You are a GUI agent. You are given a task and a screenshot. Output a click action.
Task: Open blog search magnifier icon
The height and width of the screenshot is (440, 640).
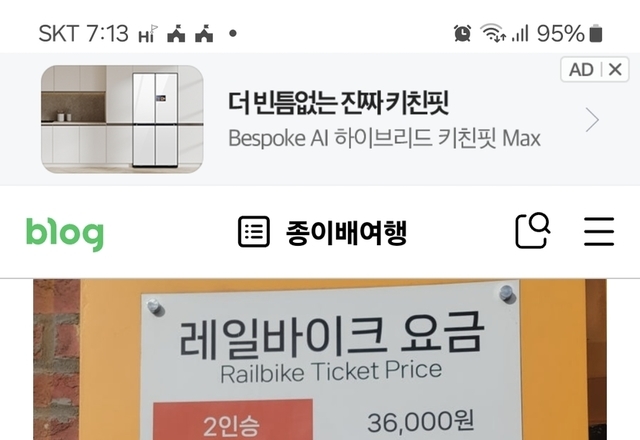533,231
